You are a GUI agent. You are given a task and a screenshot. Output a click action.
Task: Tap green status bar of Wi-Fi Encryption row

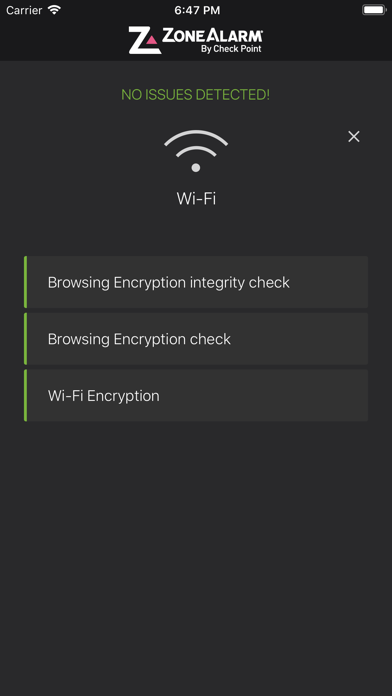[25, 395]
